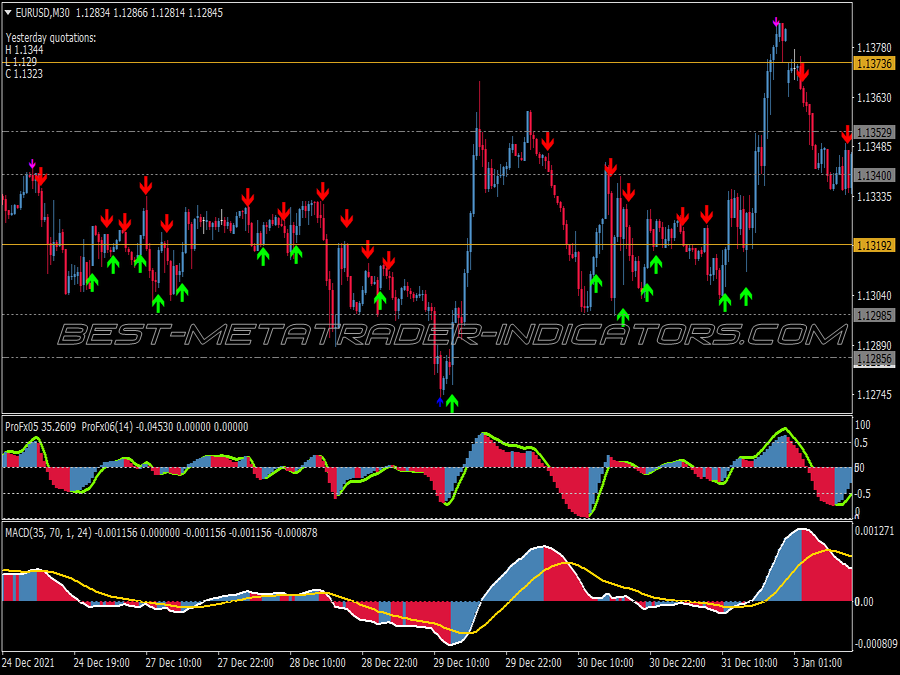The image size is (900, 675).
Task: Click the 27 Dec 10:00 time axis label
Action: pos(173,663)
